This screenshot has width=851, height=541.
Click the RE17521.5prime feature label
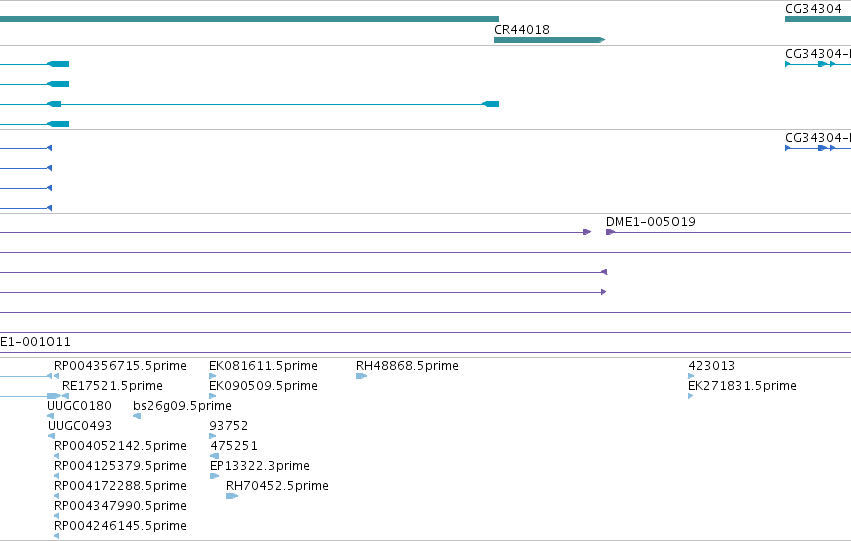click(112, 386)
